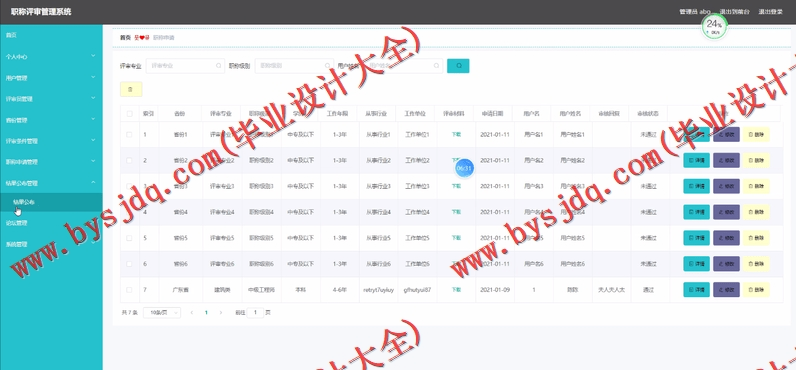The width and height of the screenshot is (796, 370).
Task: Click the cell reading gfhutyui87
Action: 417,290
